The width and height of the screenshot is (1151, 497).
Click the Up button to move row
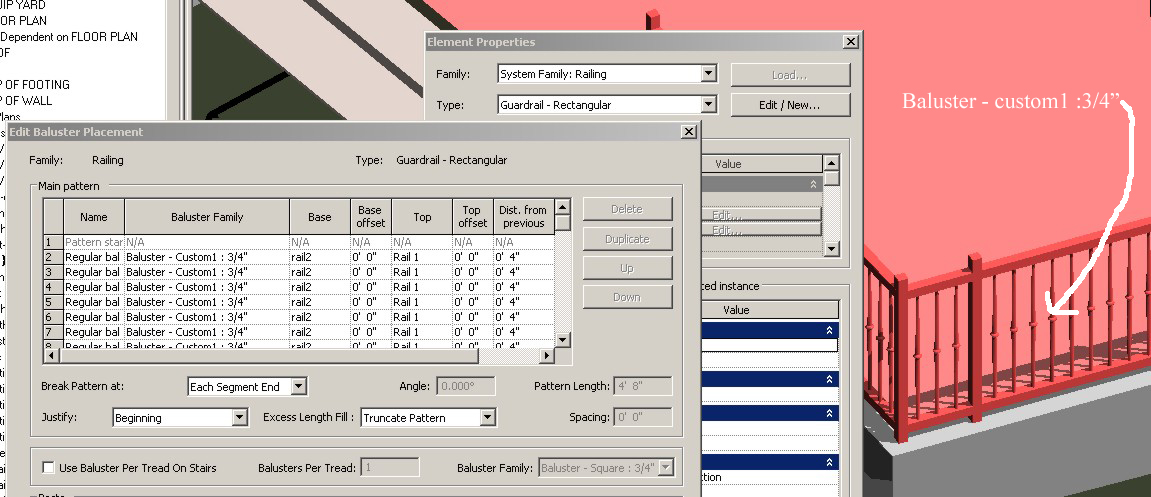627,268
